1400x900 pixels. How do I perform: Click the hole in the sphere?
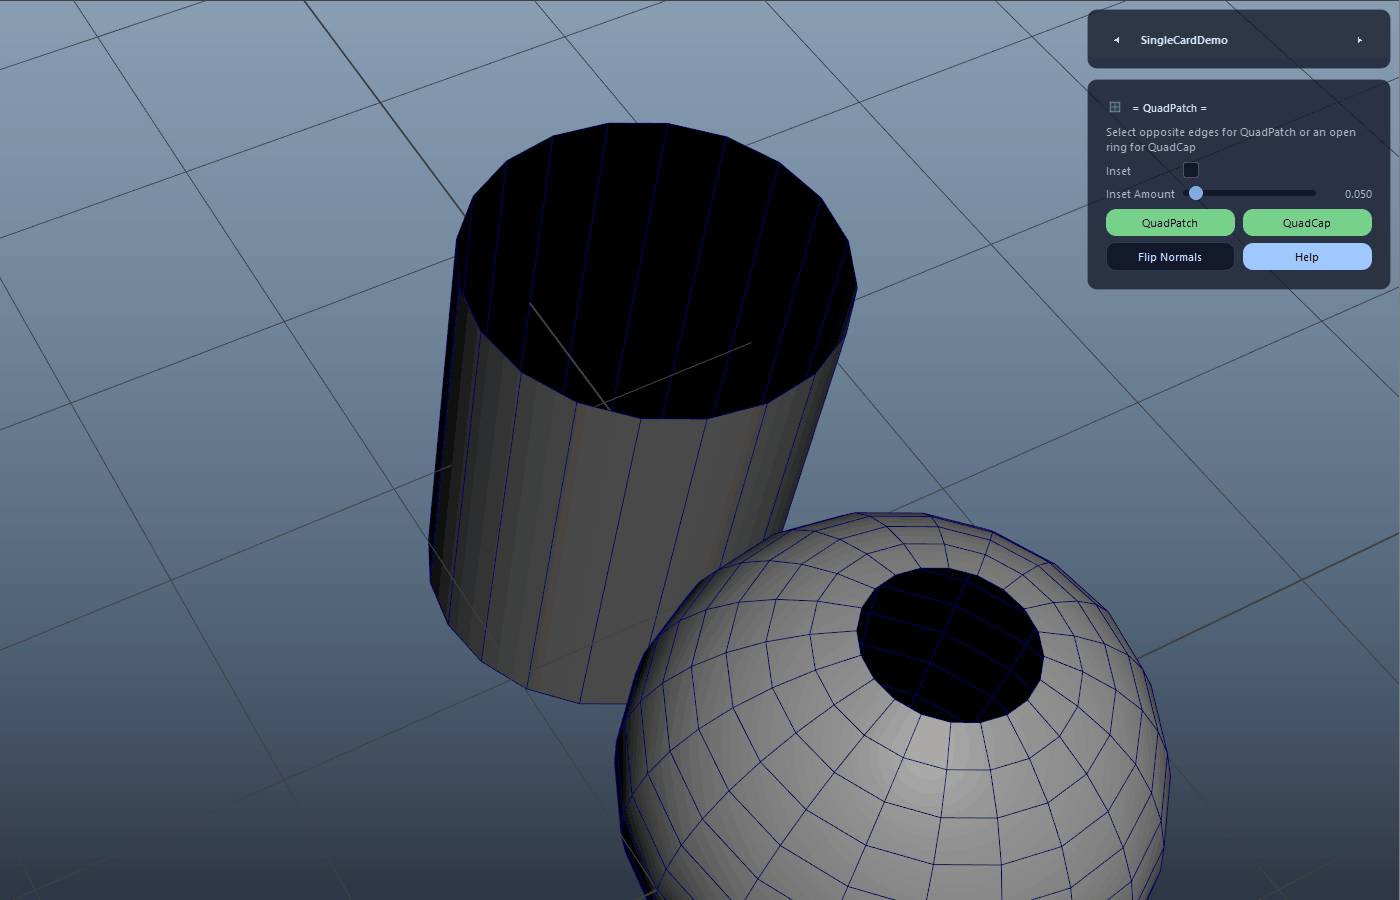950,645
